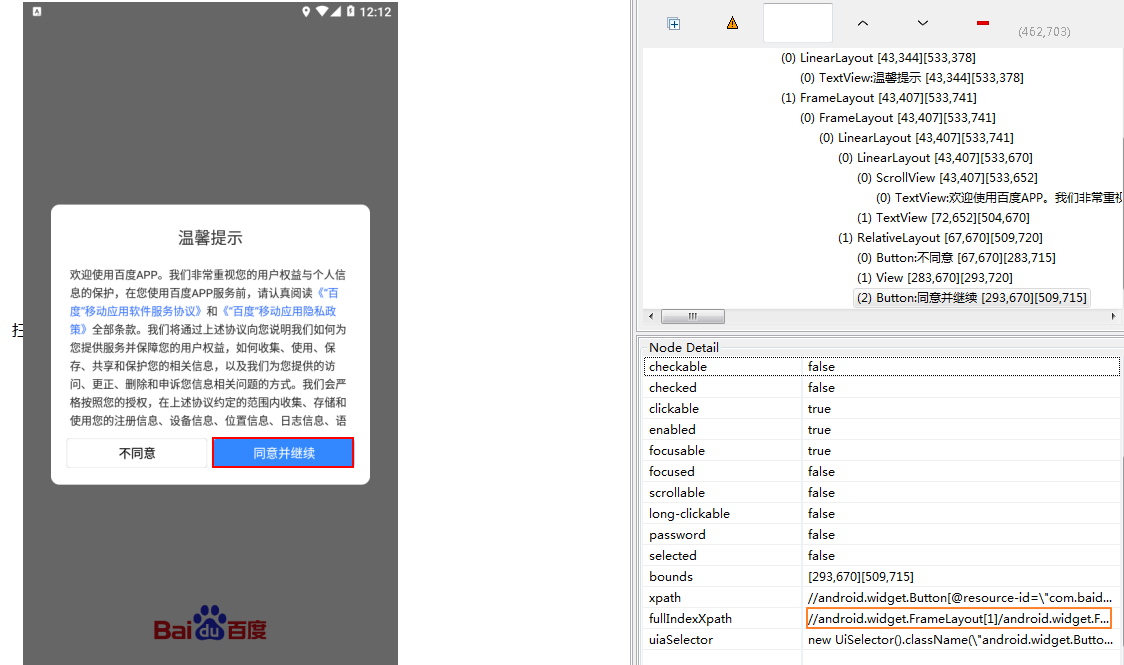
Task: Click the Node Detail panel heading
Action: click(x=683, y=348)
